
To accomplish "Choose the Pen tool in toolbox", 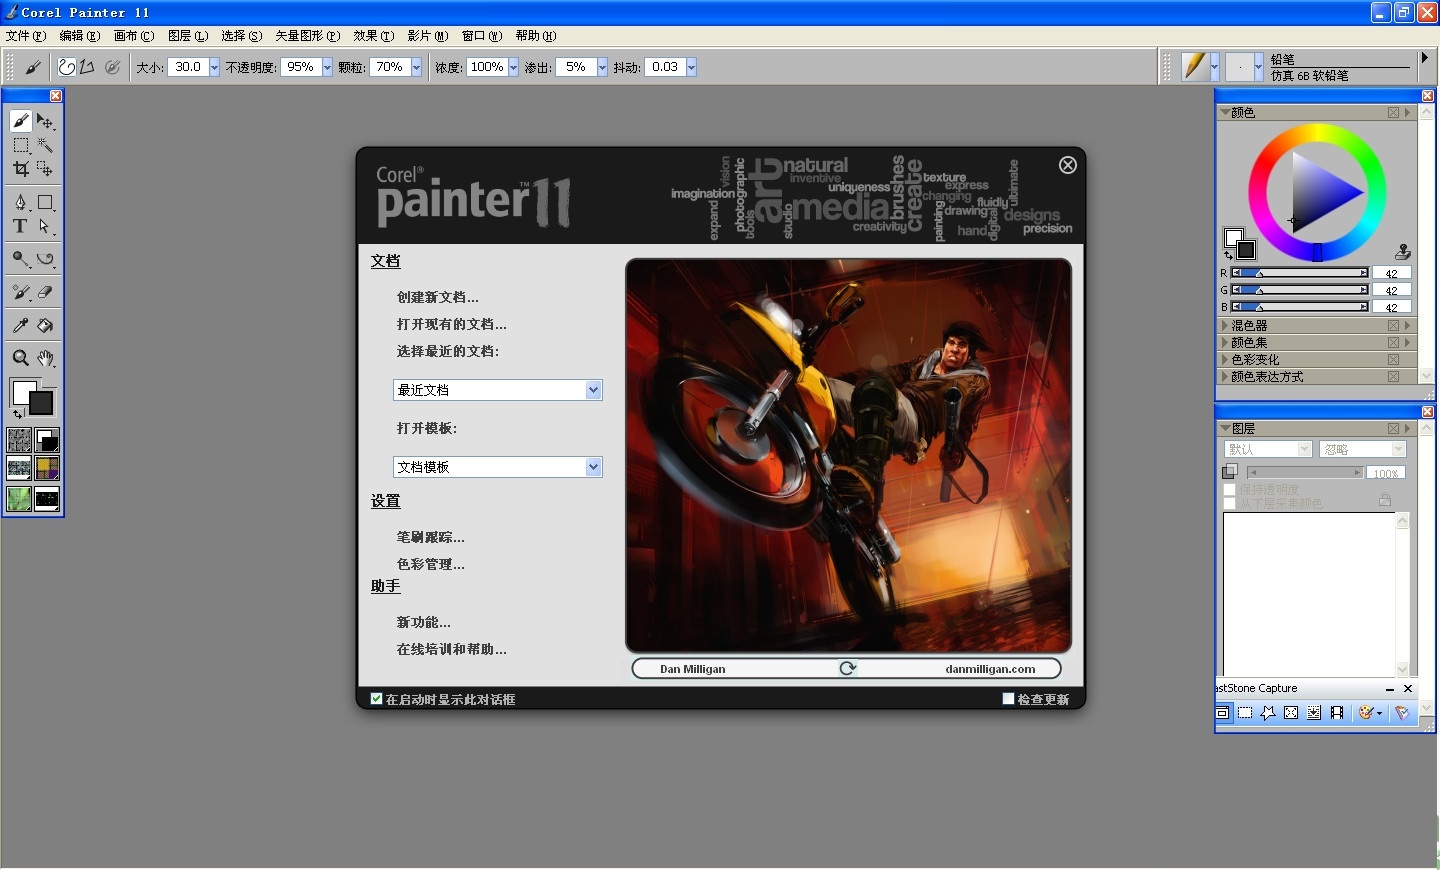I will 21,202.
